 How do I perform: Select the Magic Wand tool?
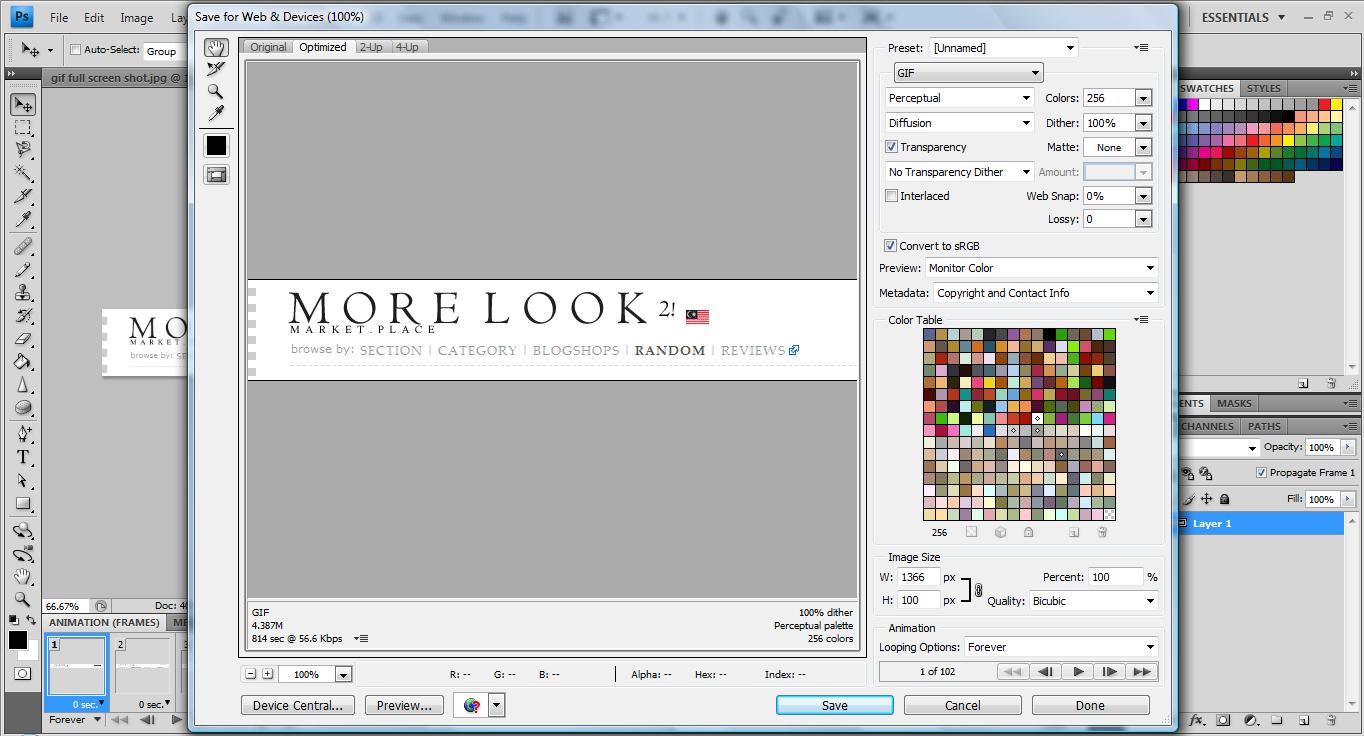coord(23,173)
